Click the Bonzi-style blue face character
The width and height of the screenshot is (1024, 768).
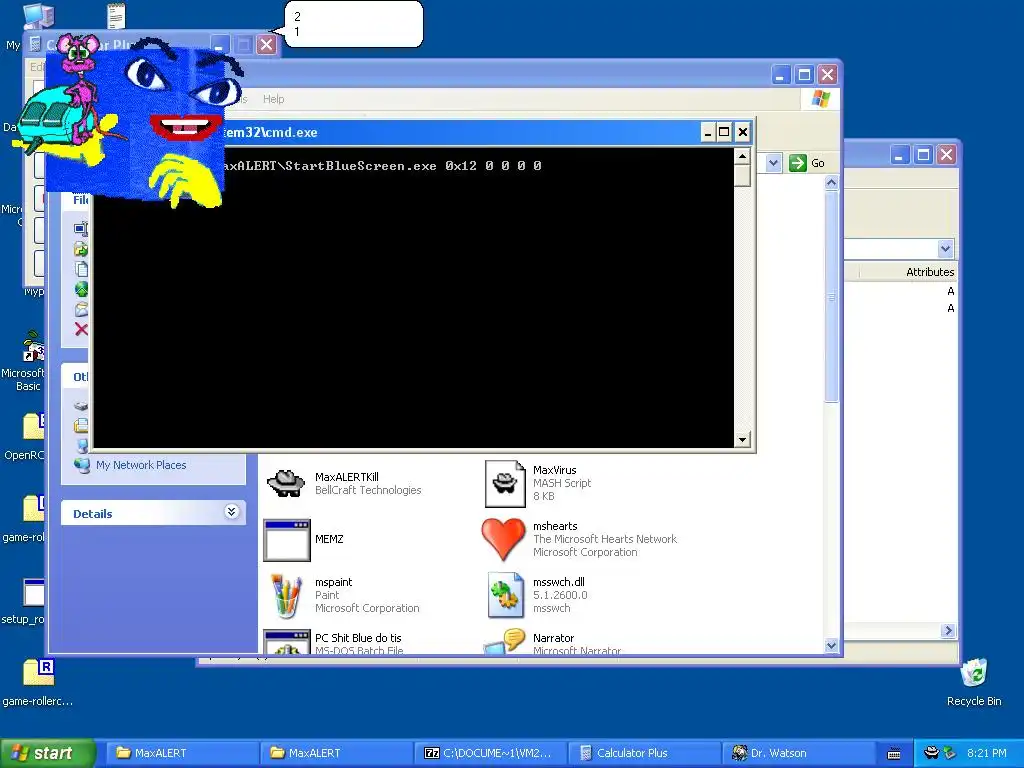176,124
